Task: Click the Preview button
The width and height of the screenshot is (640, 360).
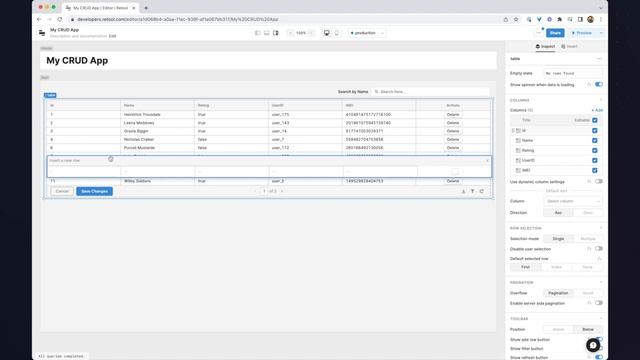Action: [x=582, y=33]
